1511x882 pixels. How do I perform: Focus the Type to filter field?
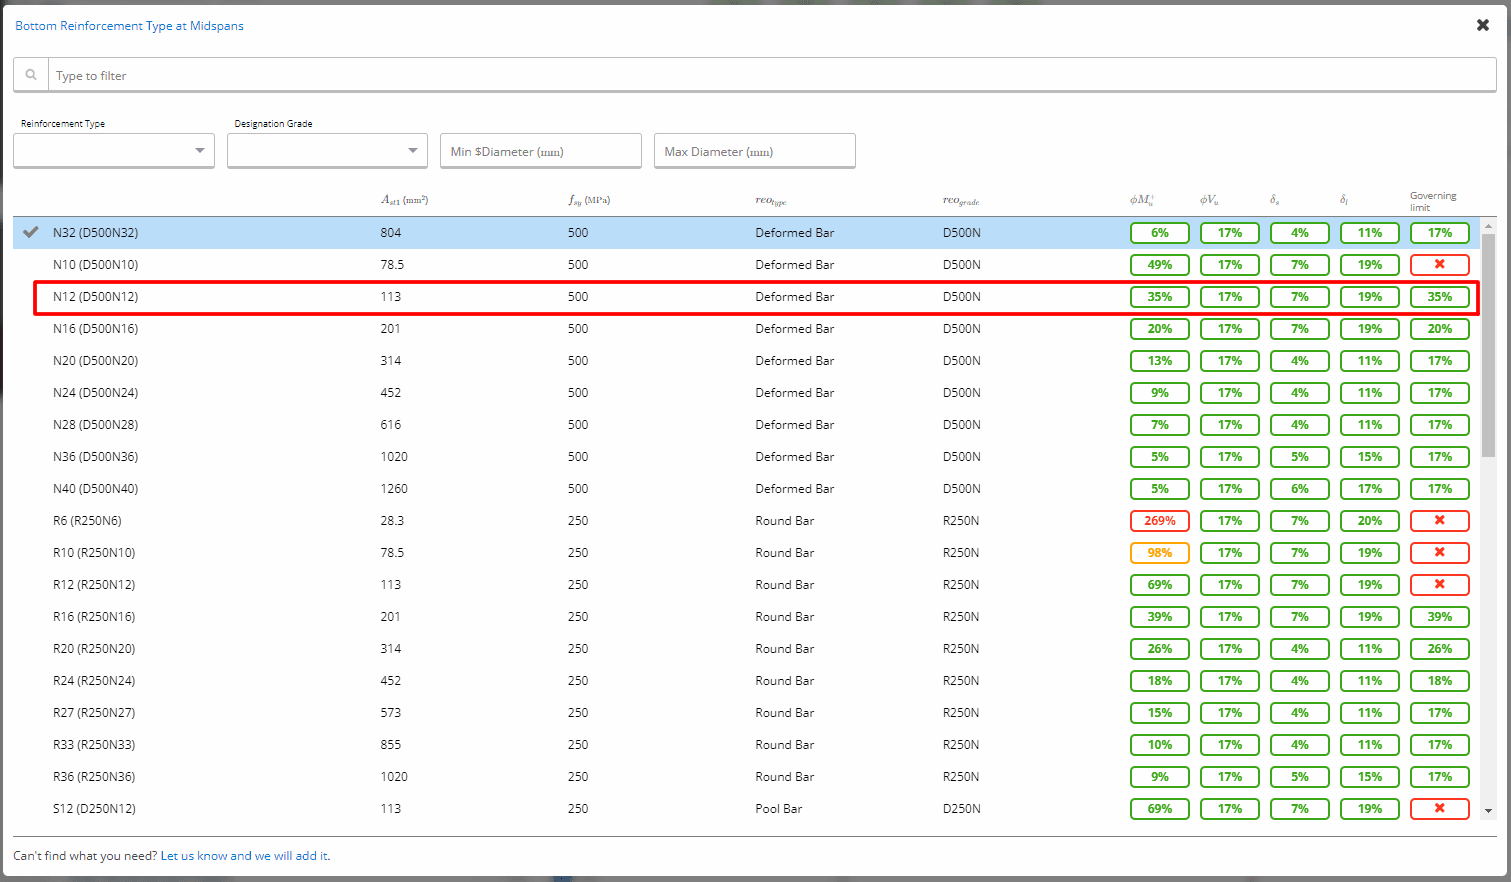(x=772, y=75)
